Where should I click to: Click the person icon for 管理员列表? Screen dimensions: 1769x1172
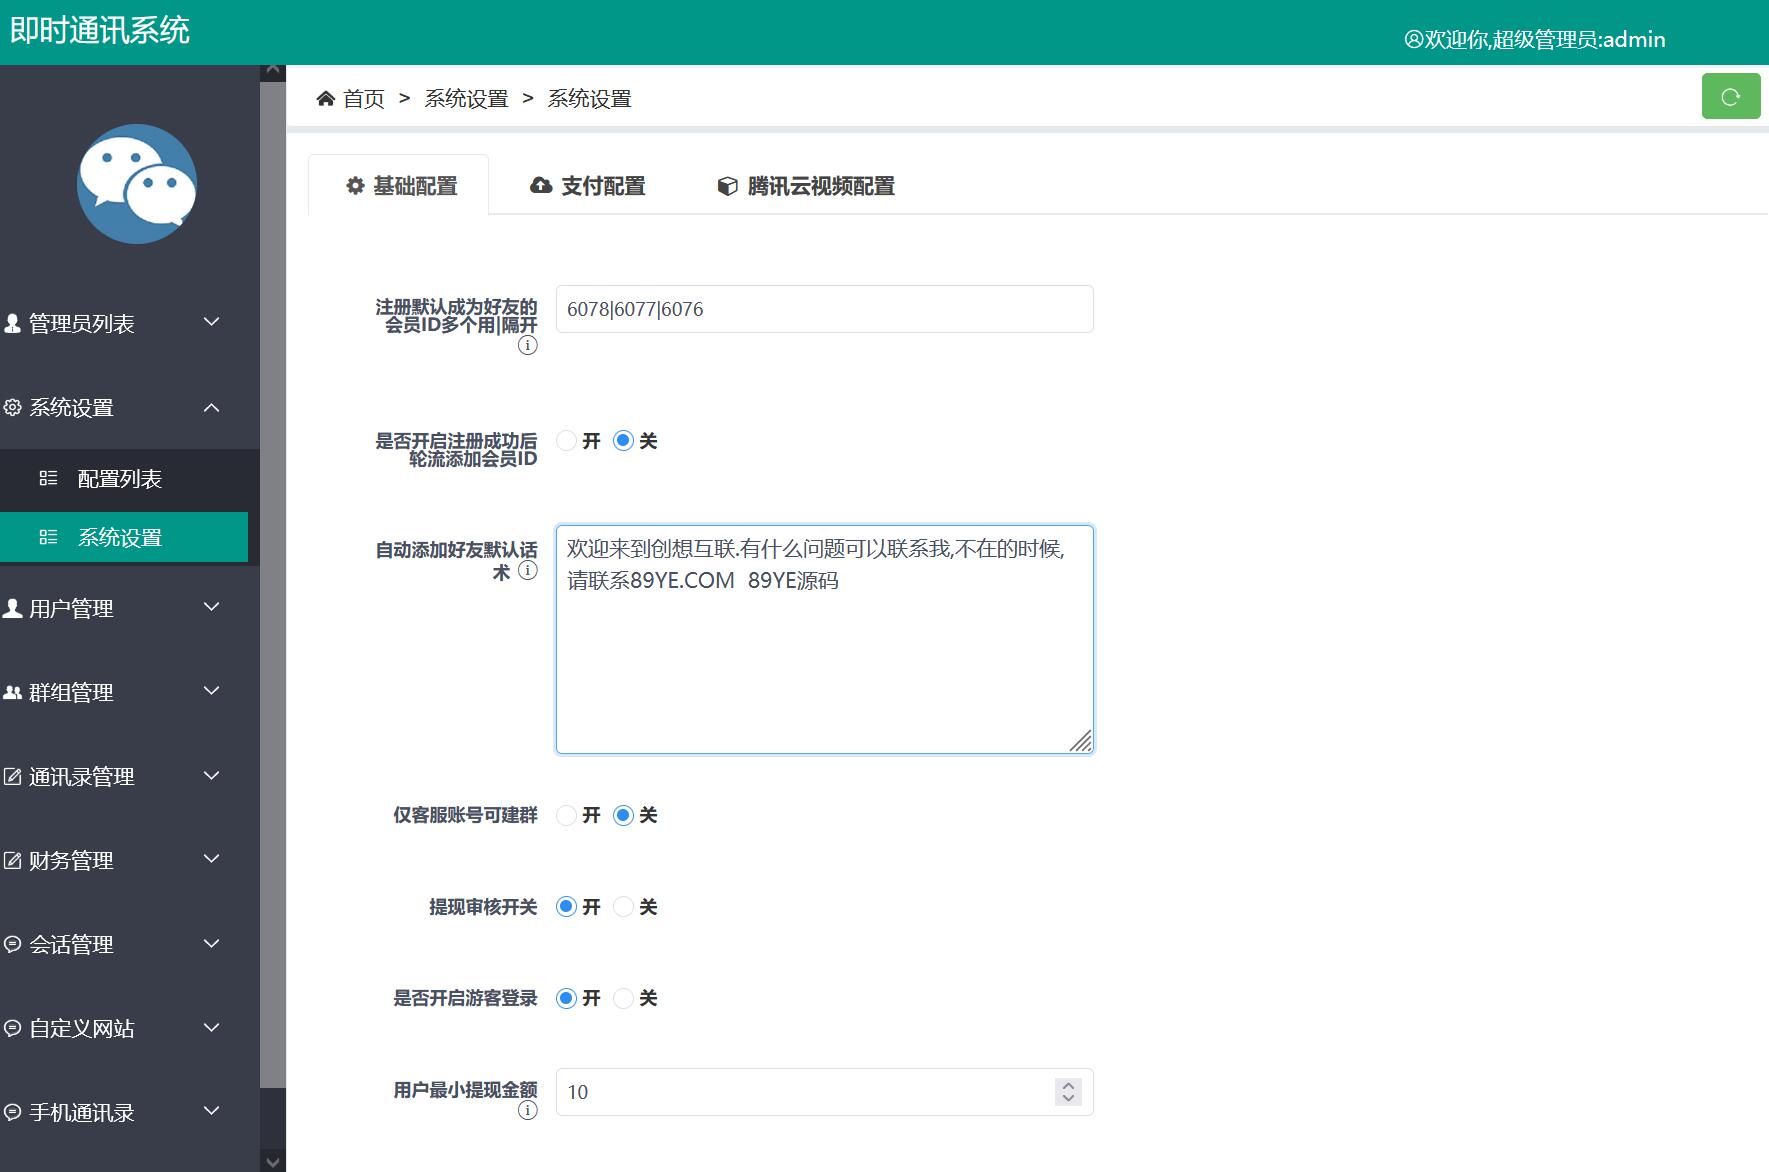pos(12,323)
